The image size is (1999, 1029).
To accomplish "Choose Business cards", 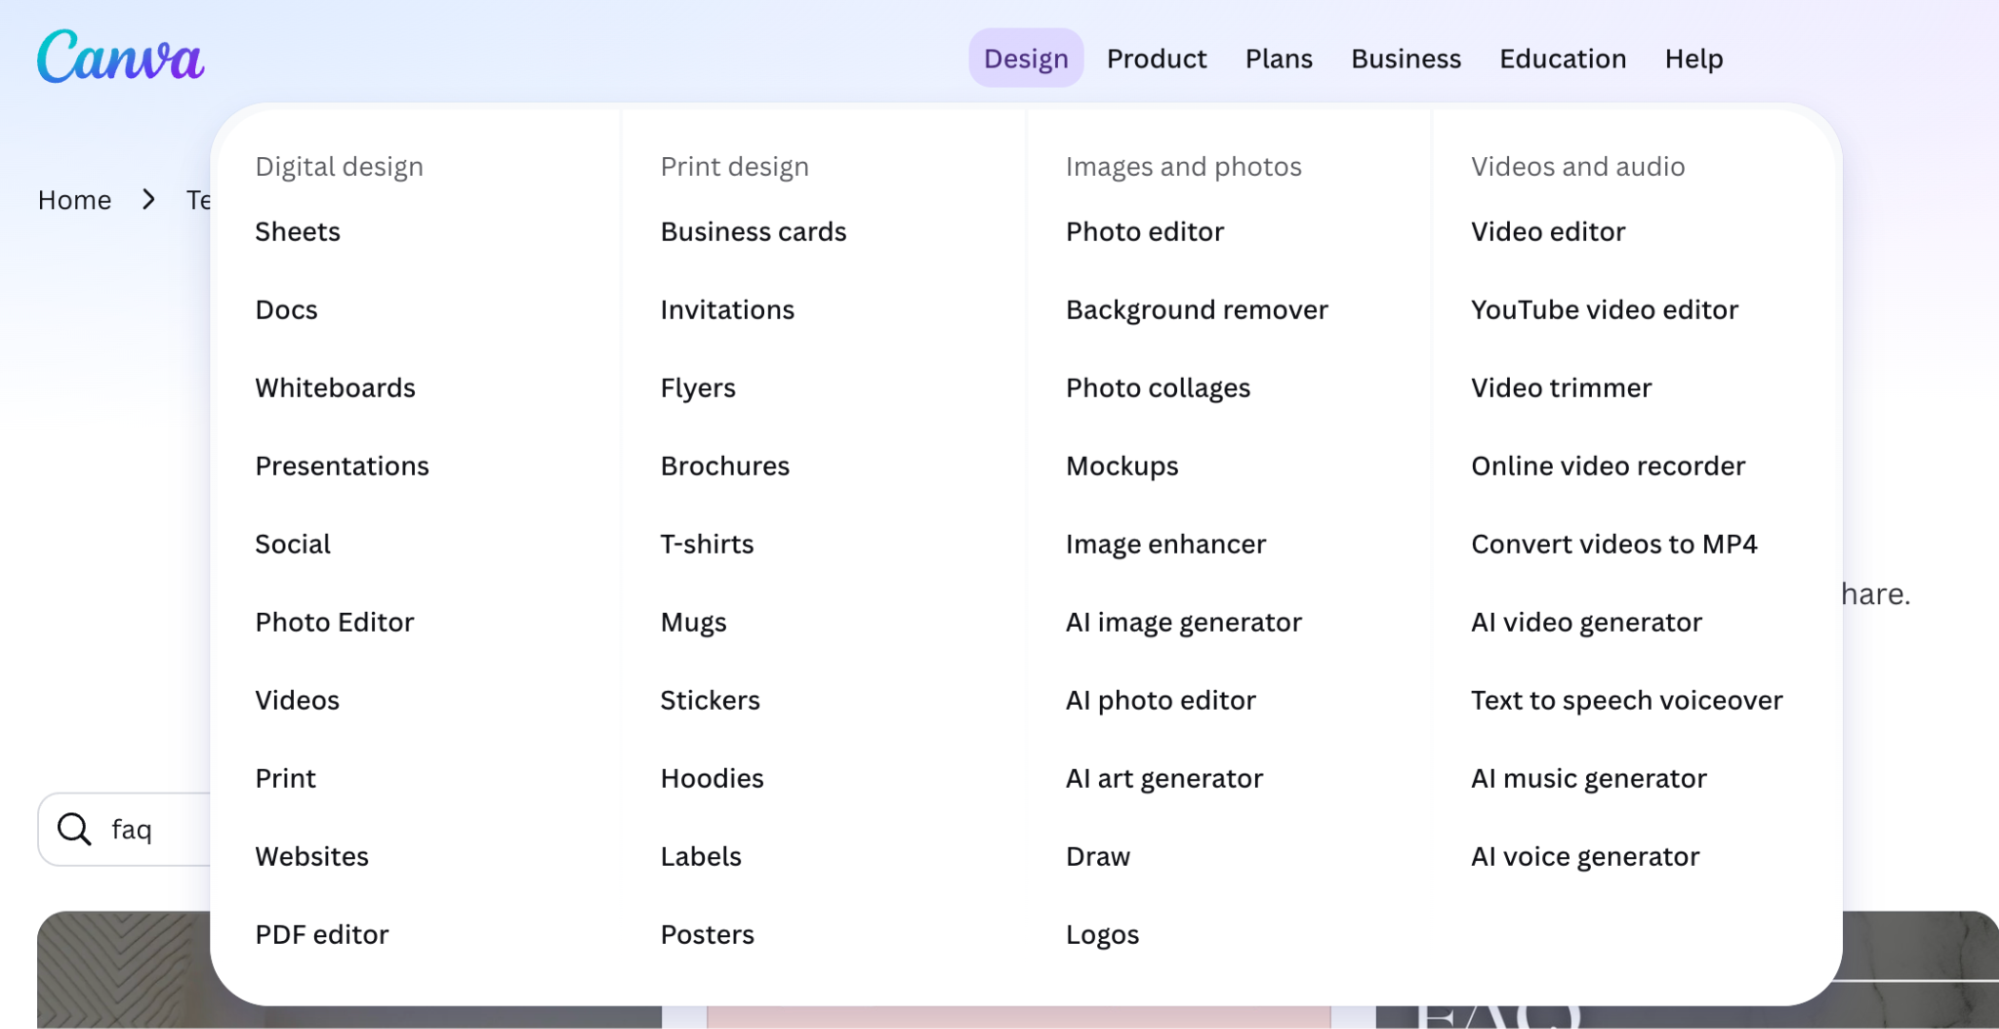I will click(754, 232).
